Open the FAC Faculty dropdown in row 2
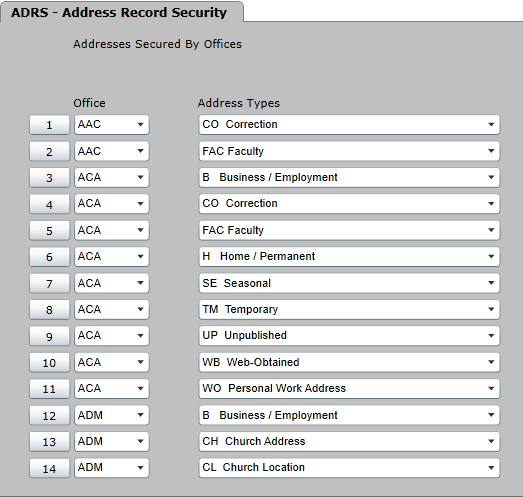 tap(349, 151)
